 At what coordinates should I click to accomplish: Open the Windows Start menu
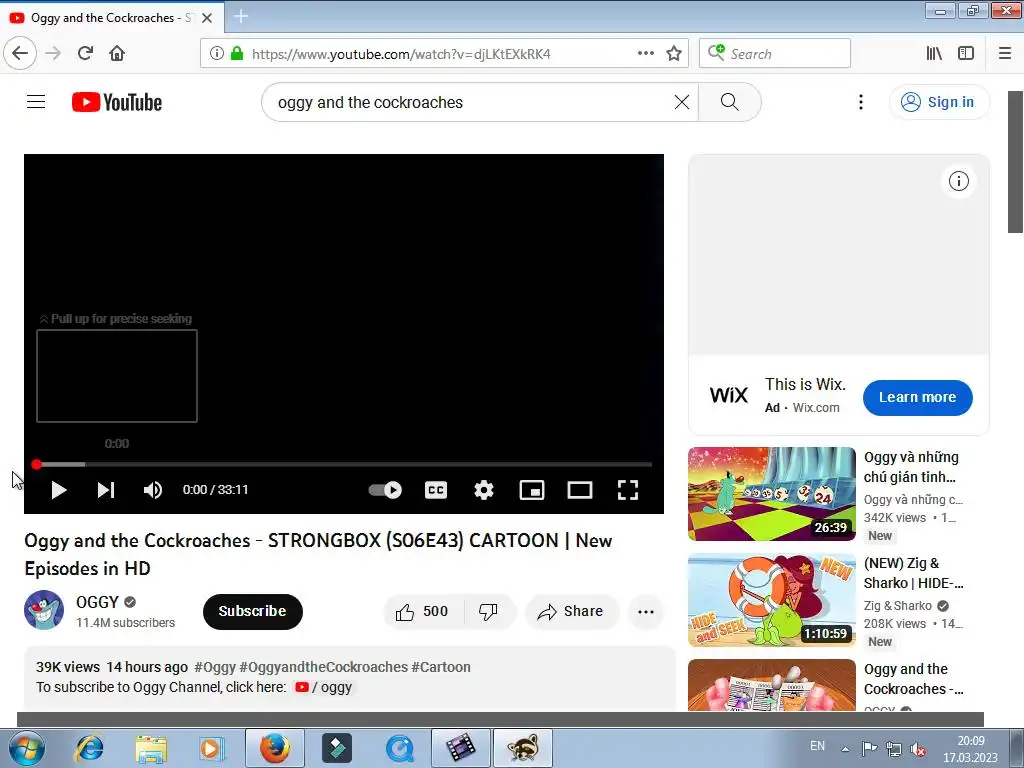(26, 748)
